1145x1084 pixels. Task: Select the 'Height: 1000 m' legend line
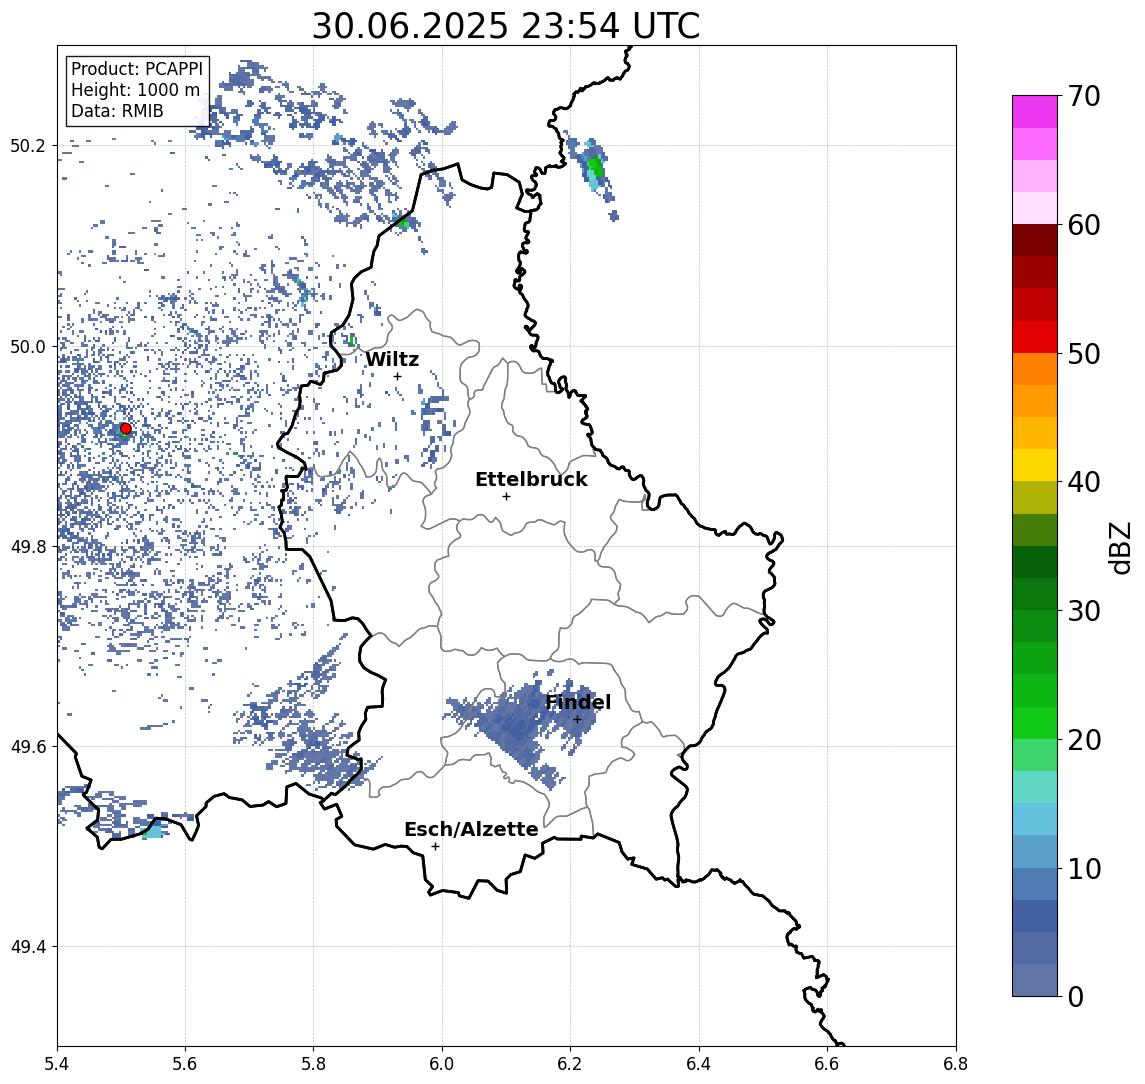135,90
